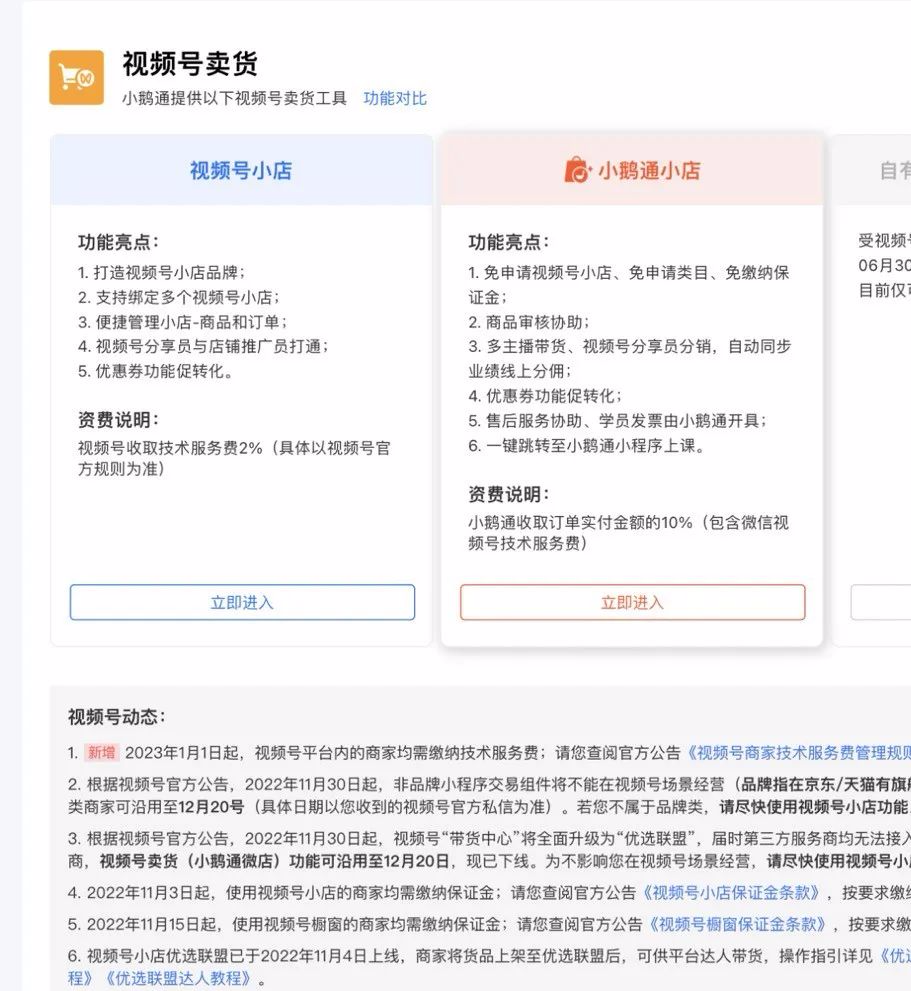Open 《视频号商家技术服务费管理规则》 link
911x991 pixels.
[798, 752]
